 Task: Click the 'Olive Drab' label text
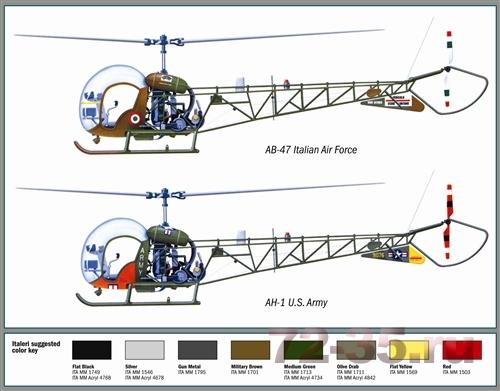pos(348,366)
